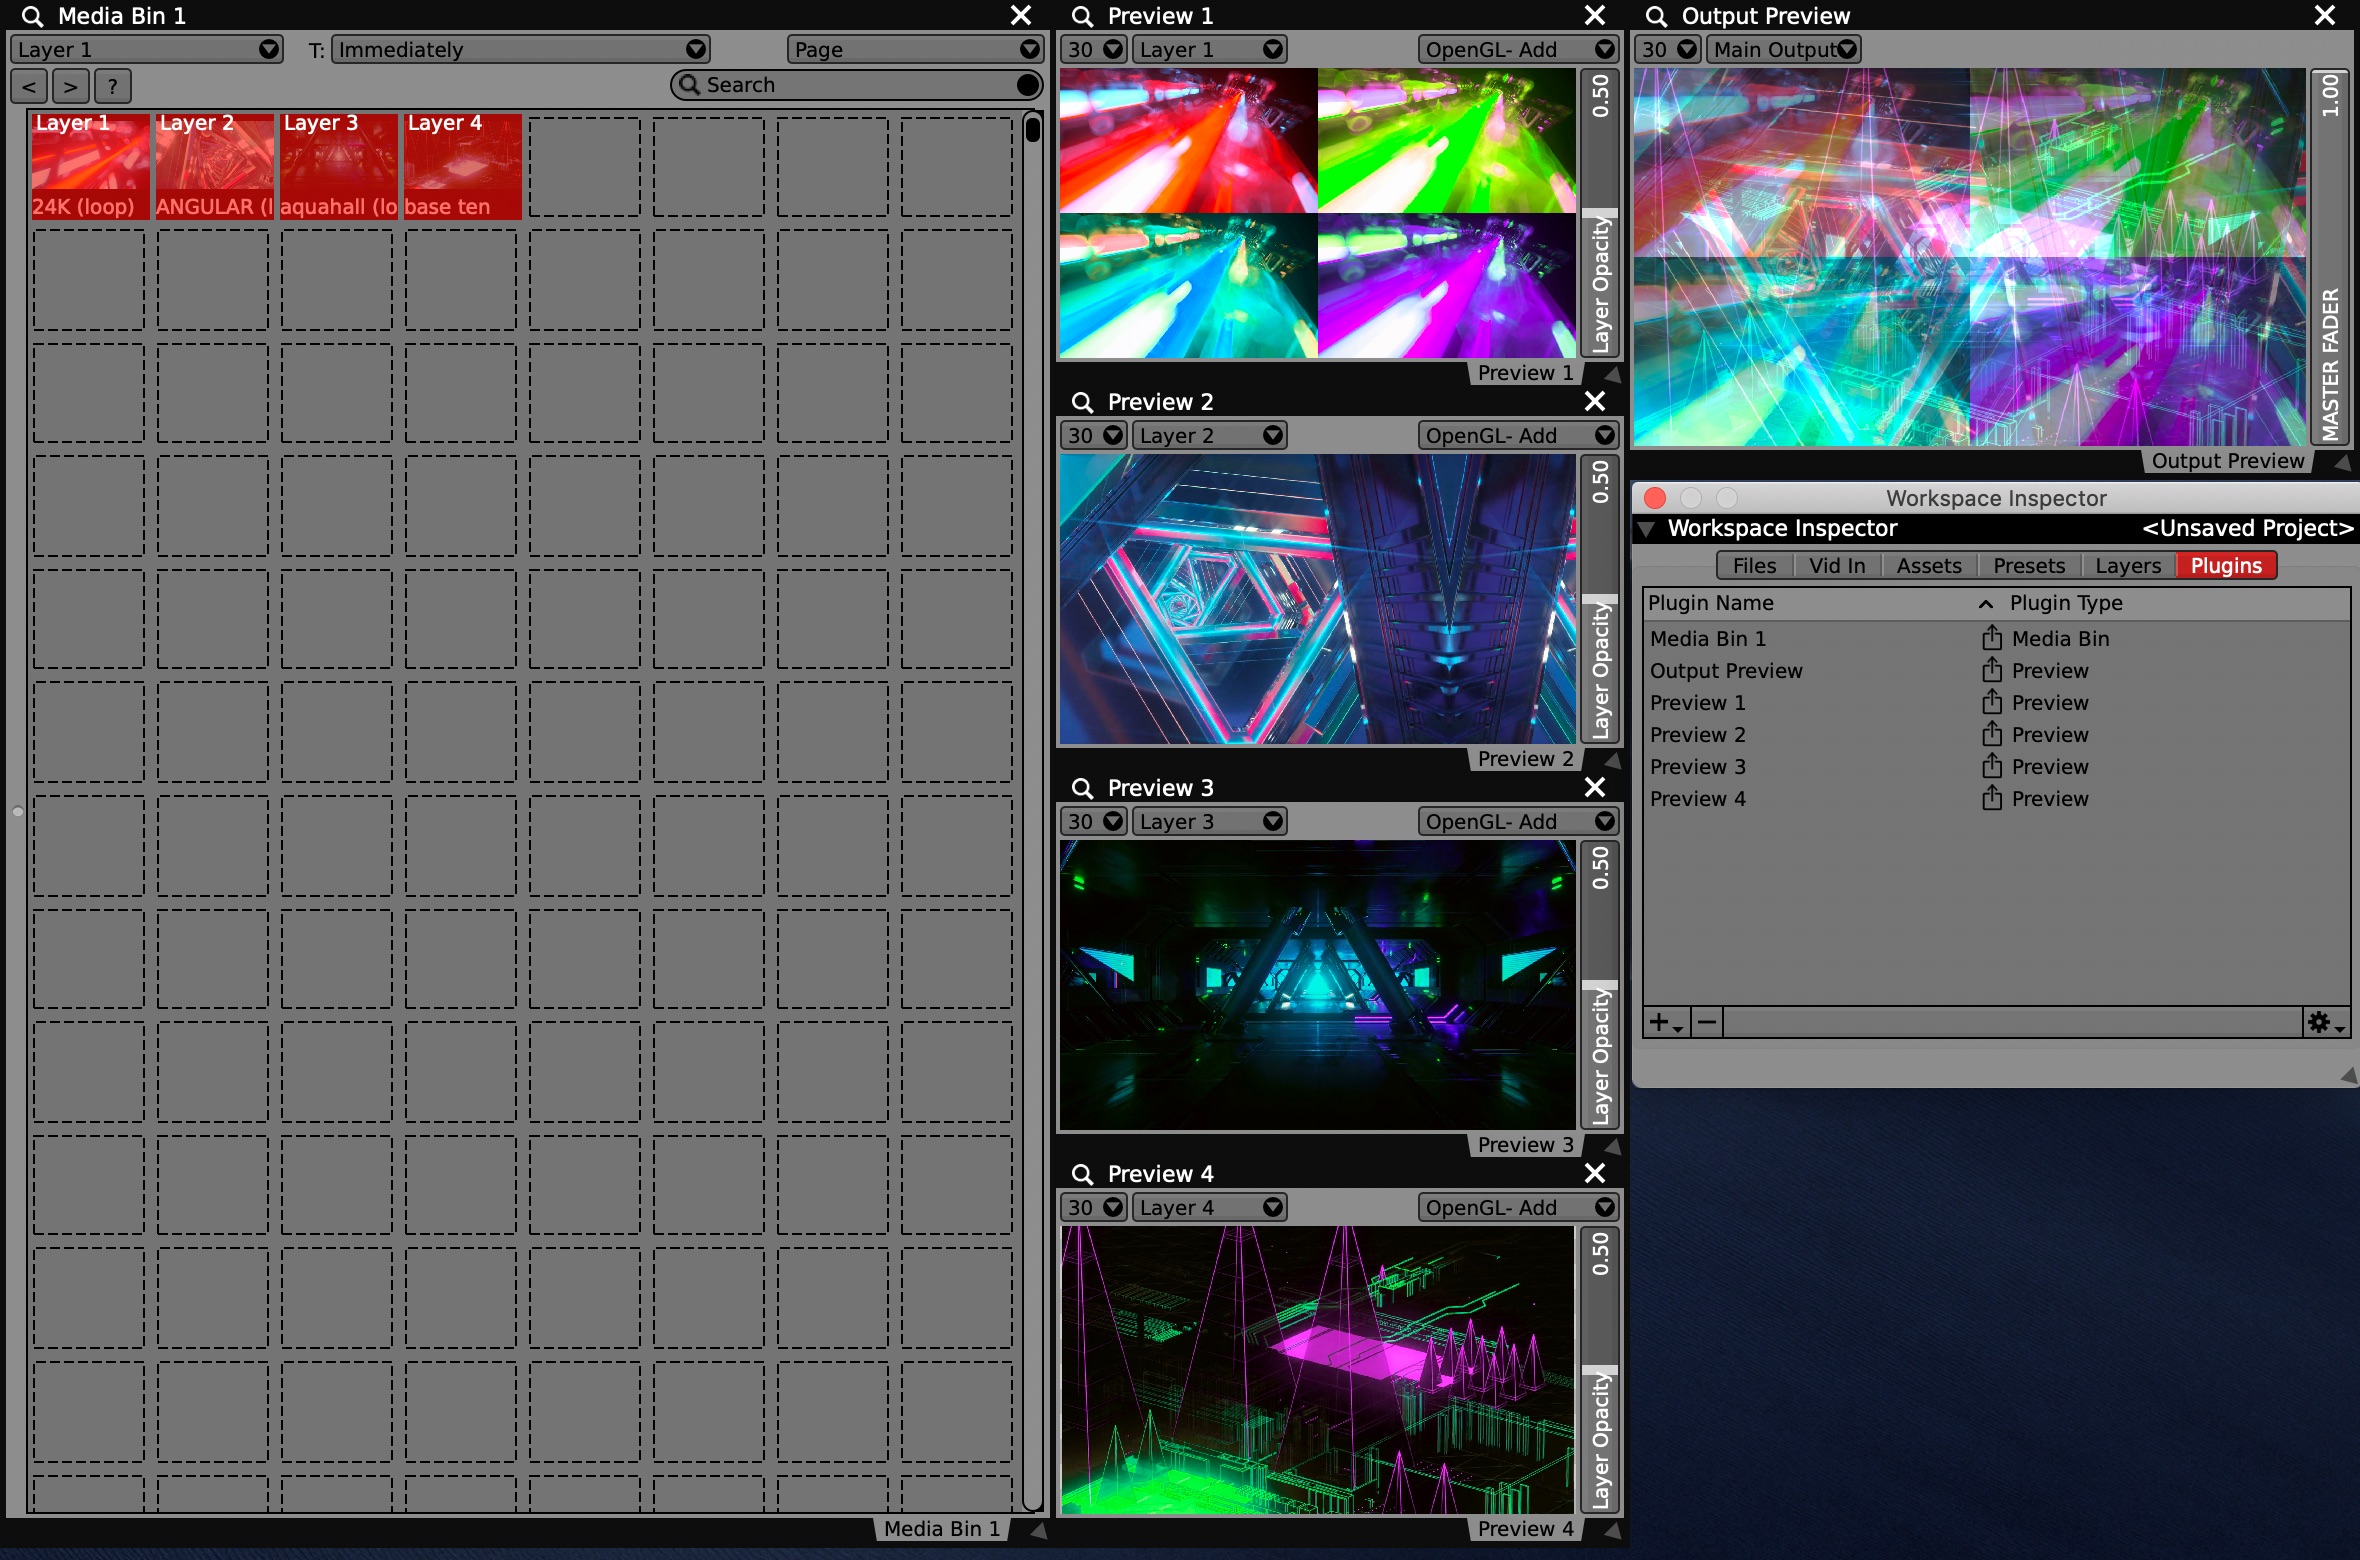Viewport: 2360px width, 1560px height.
Task: Switch to the Layers tab
Action: (2128, 566)
